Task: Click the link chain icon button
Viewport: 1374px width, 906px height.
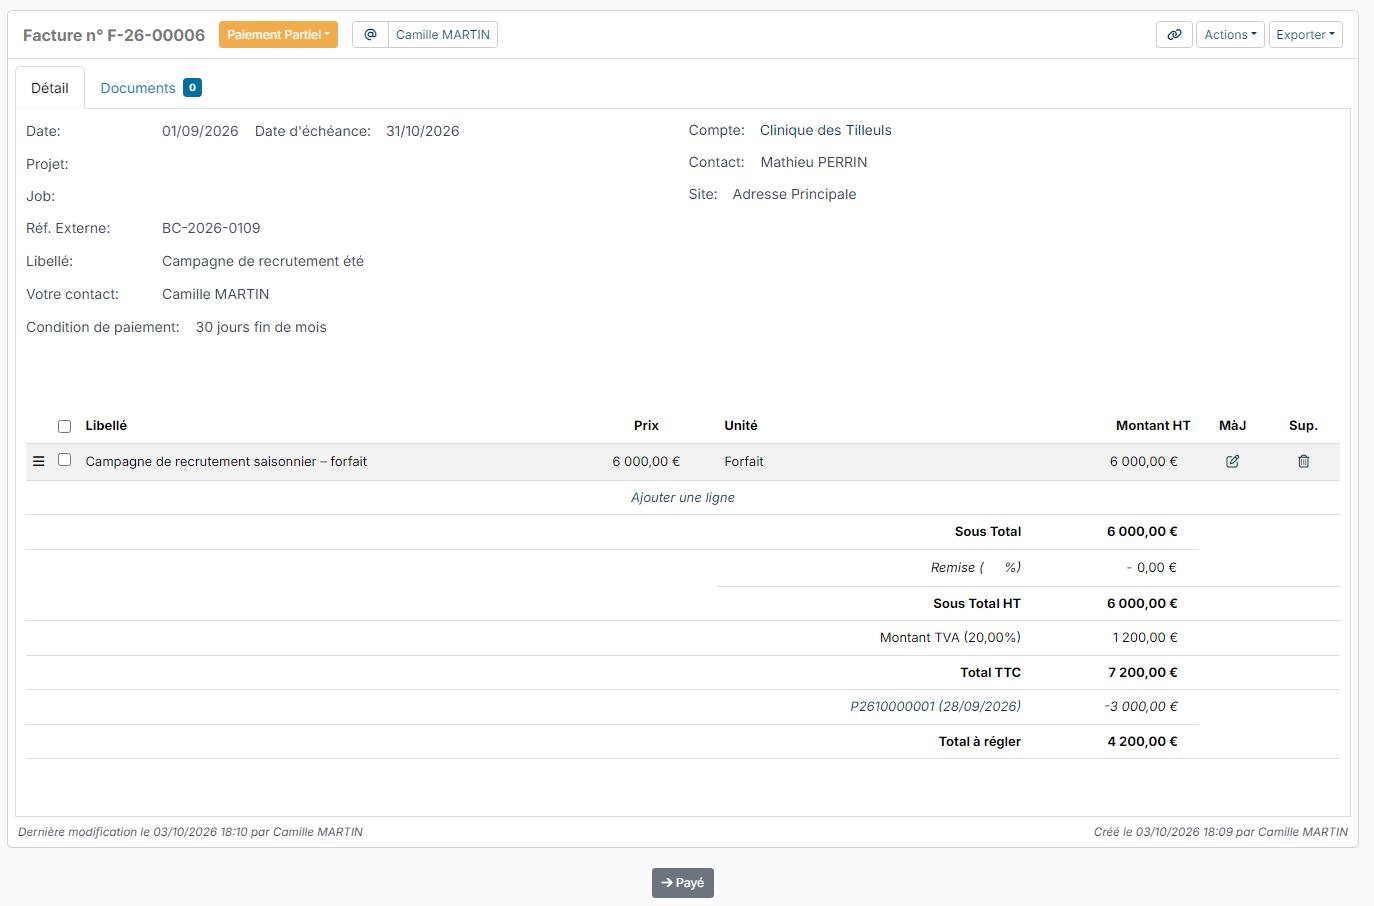Action: 1174,34
